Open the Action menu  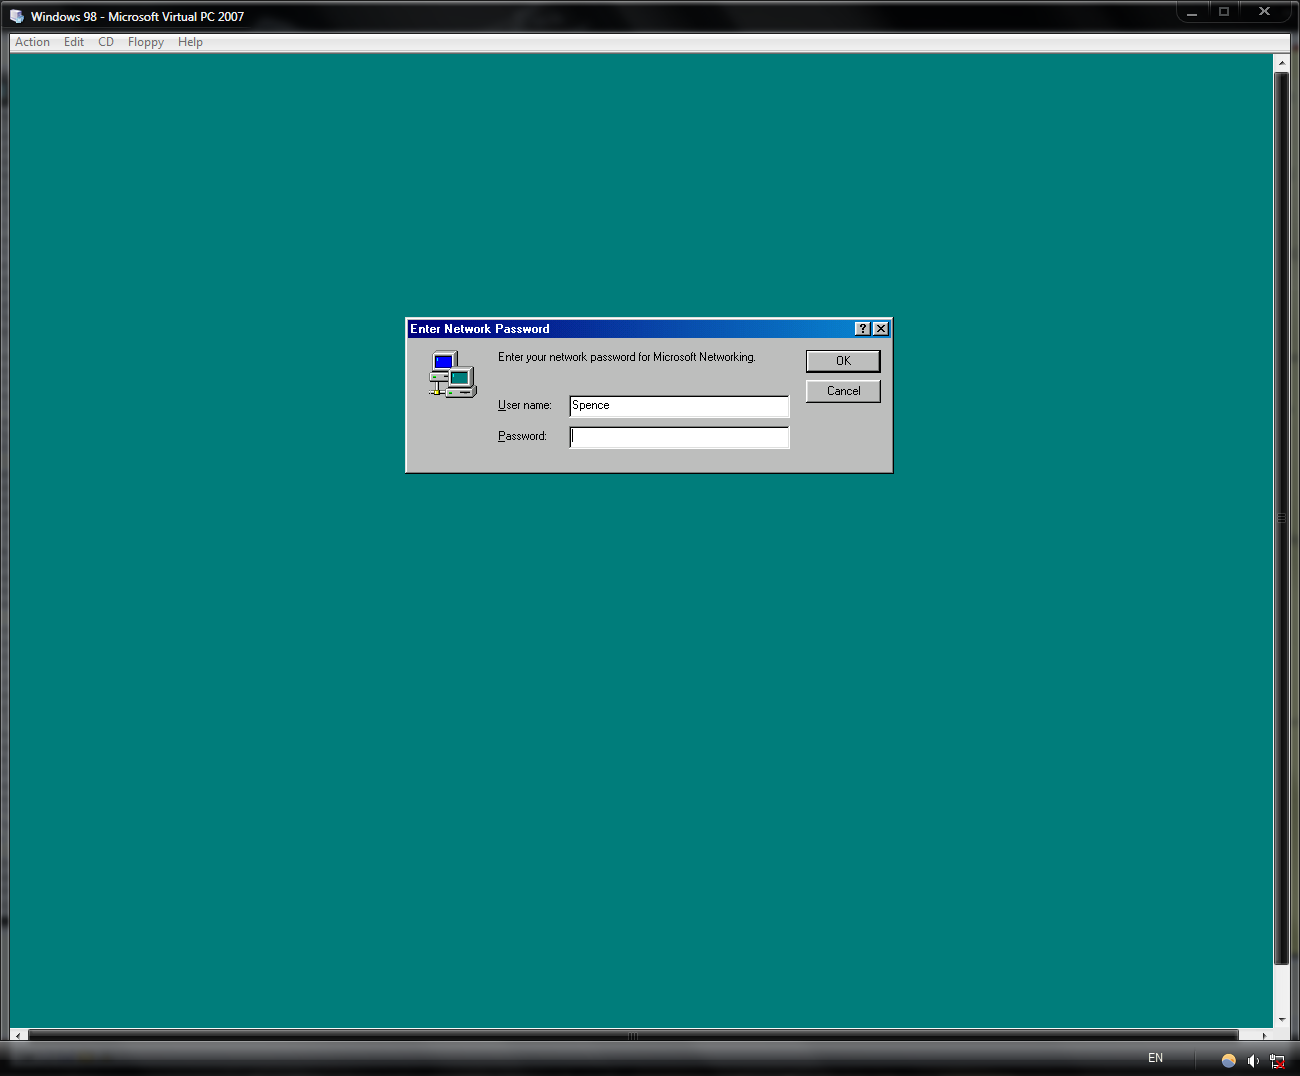point(32,42)
